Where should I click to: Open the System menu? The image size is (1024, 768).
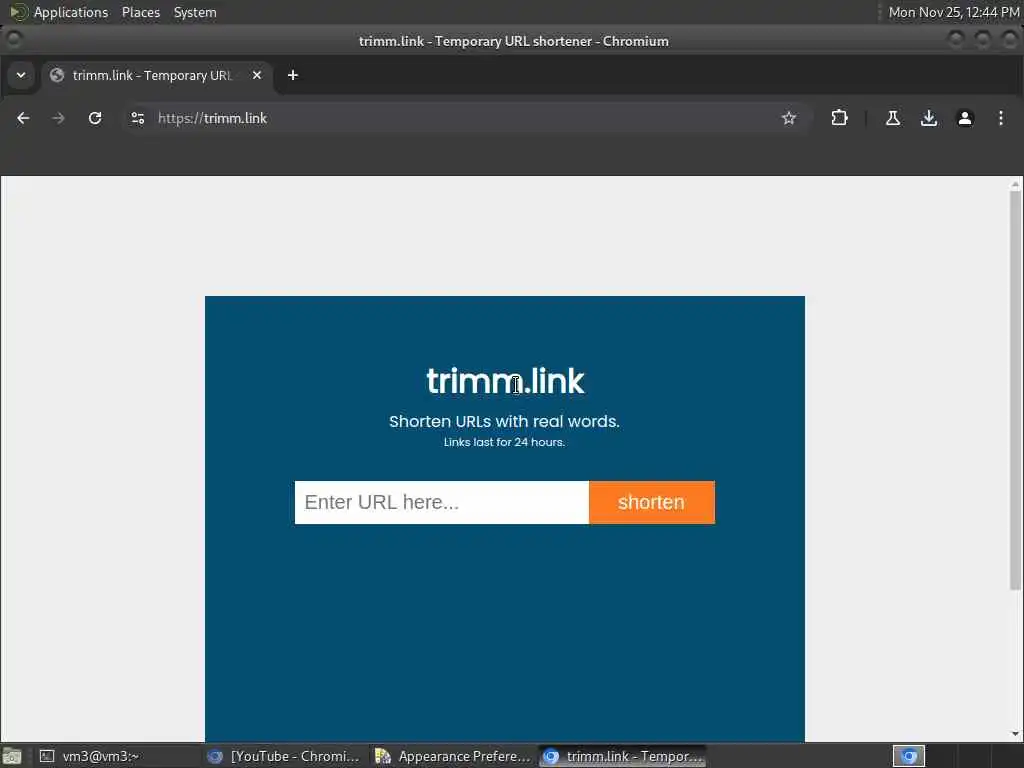click(195, 12)
